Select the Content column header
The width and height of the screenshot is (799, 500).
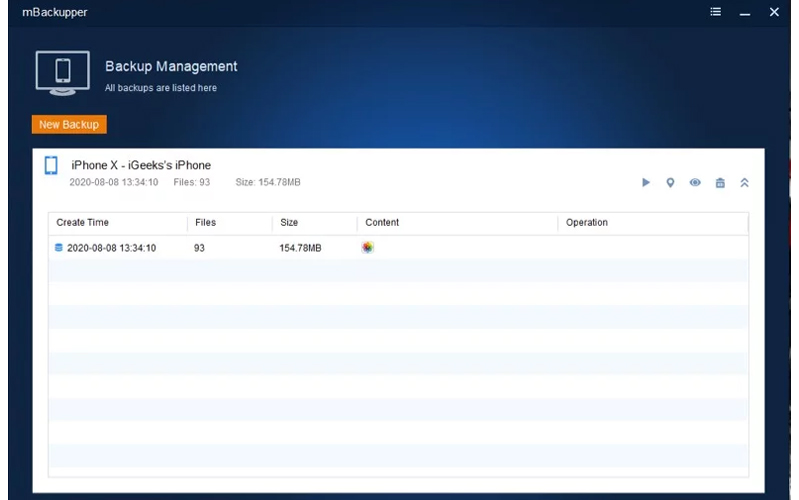[x=382, y=223]
